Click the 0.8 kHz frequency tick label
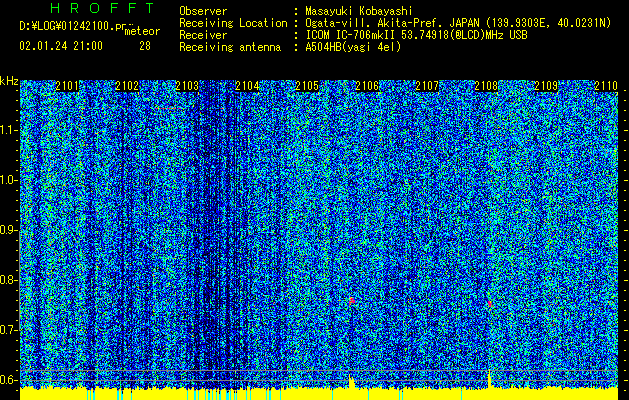The height and width of the screenshot is (400, 629). [x=8, y=280]
